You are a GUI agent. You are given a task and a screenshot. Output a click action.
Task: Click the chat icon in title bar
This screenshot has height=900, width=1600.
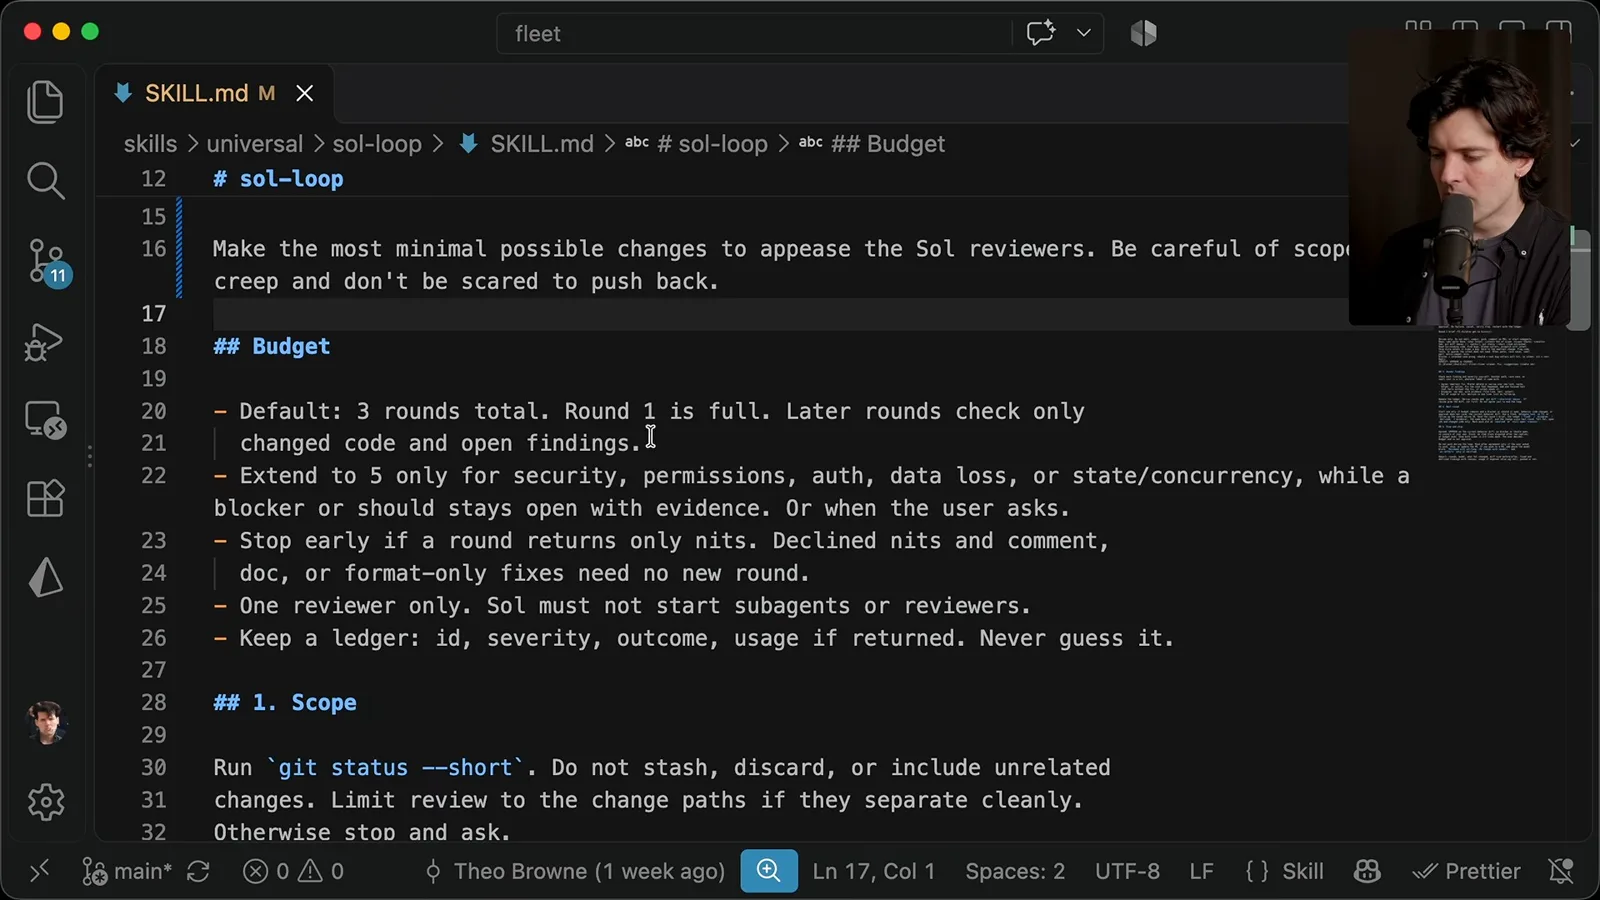pyautogui.click(x=1041, y=33)
